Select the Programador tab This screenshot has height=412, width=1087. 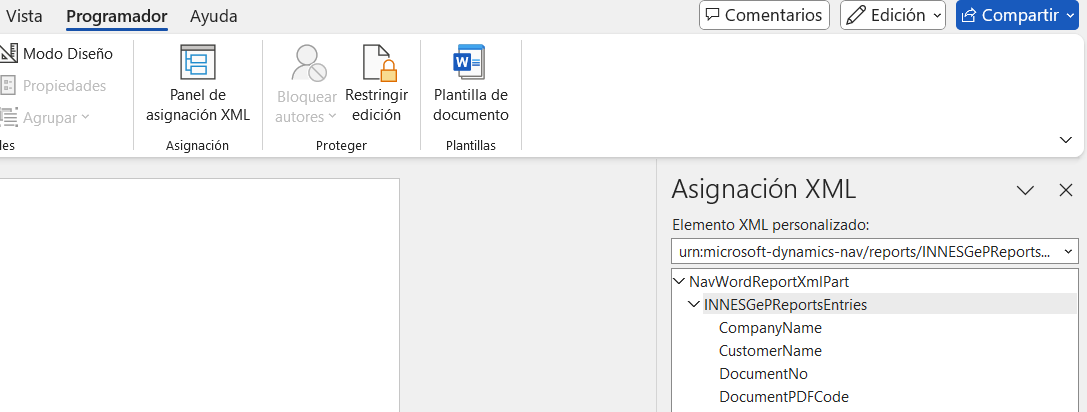pos(117,16)
